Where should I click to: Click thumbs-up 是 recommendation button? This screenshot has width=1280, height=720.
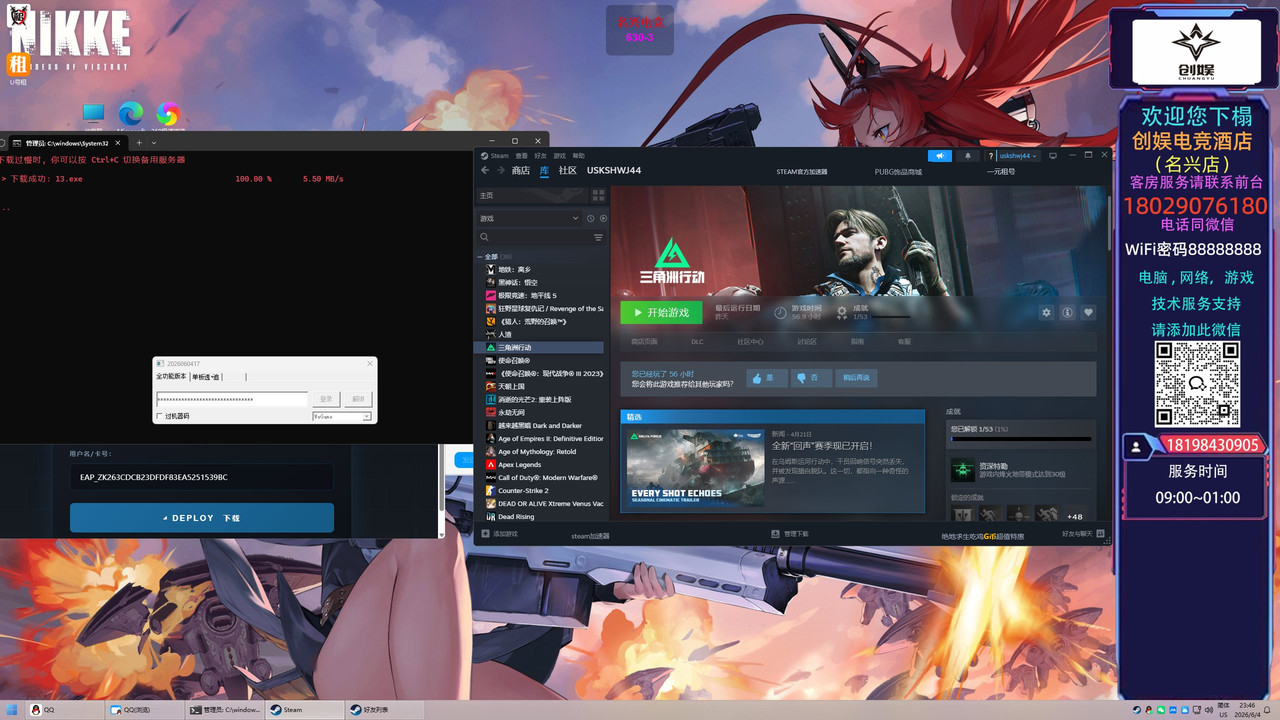pos(767,378)
